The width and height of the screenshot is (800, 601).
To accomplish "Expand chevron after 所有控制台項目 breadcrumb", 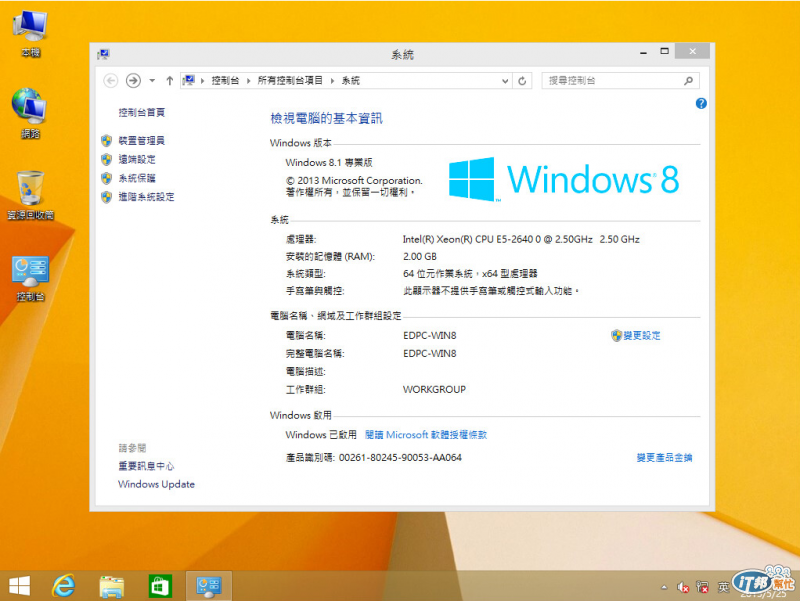I will [332, 81].
